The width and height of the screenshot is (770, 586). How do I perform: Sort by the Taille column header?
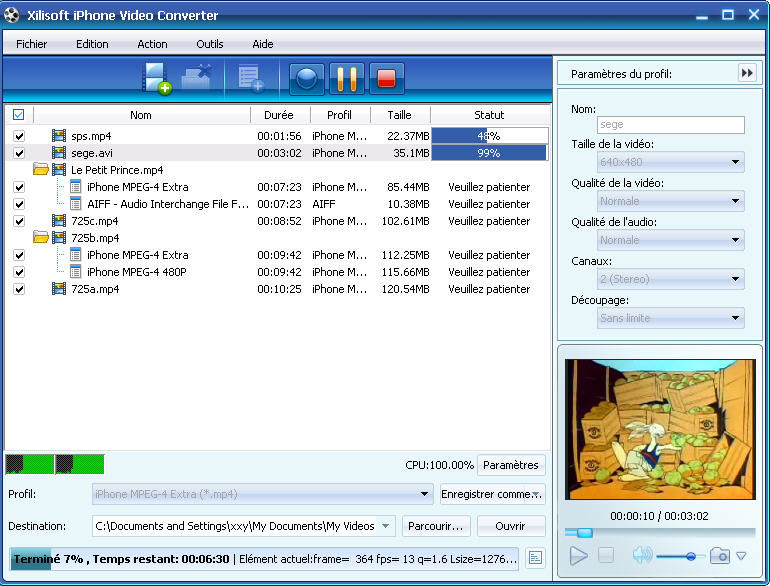(400, 115)
